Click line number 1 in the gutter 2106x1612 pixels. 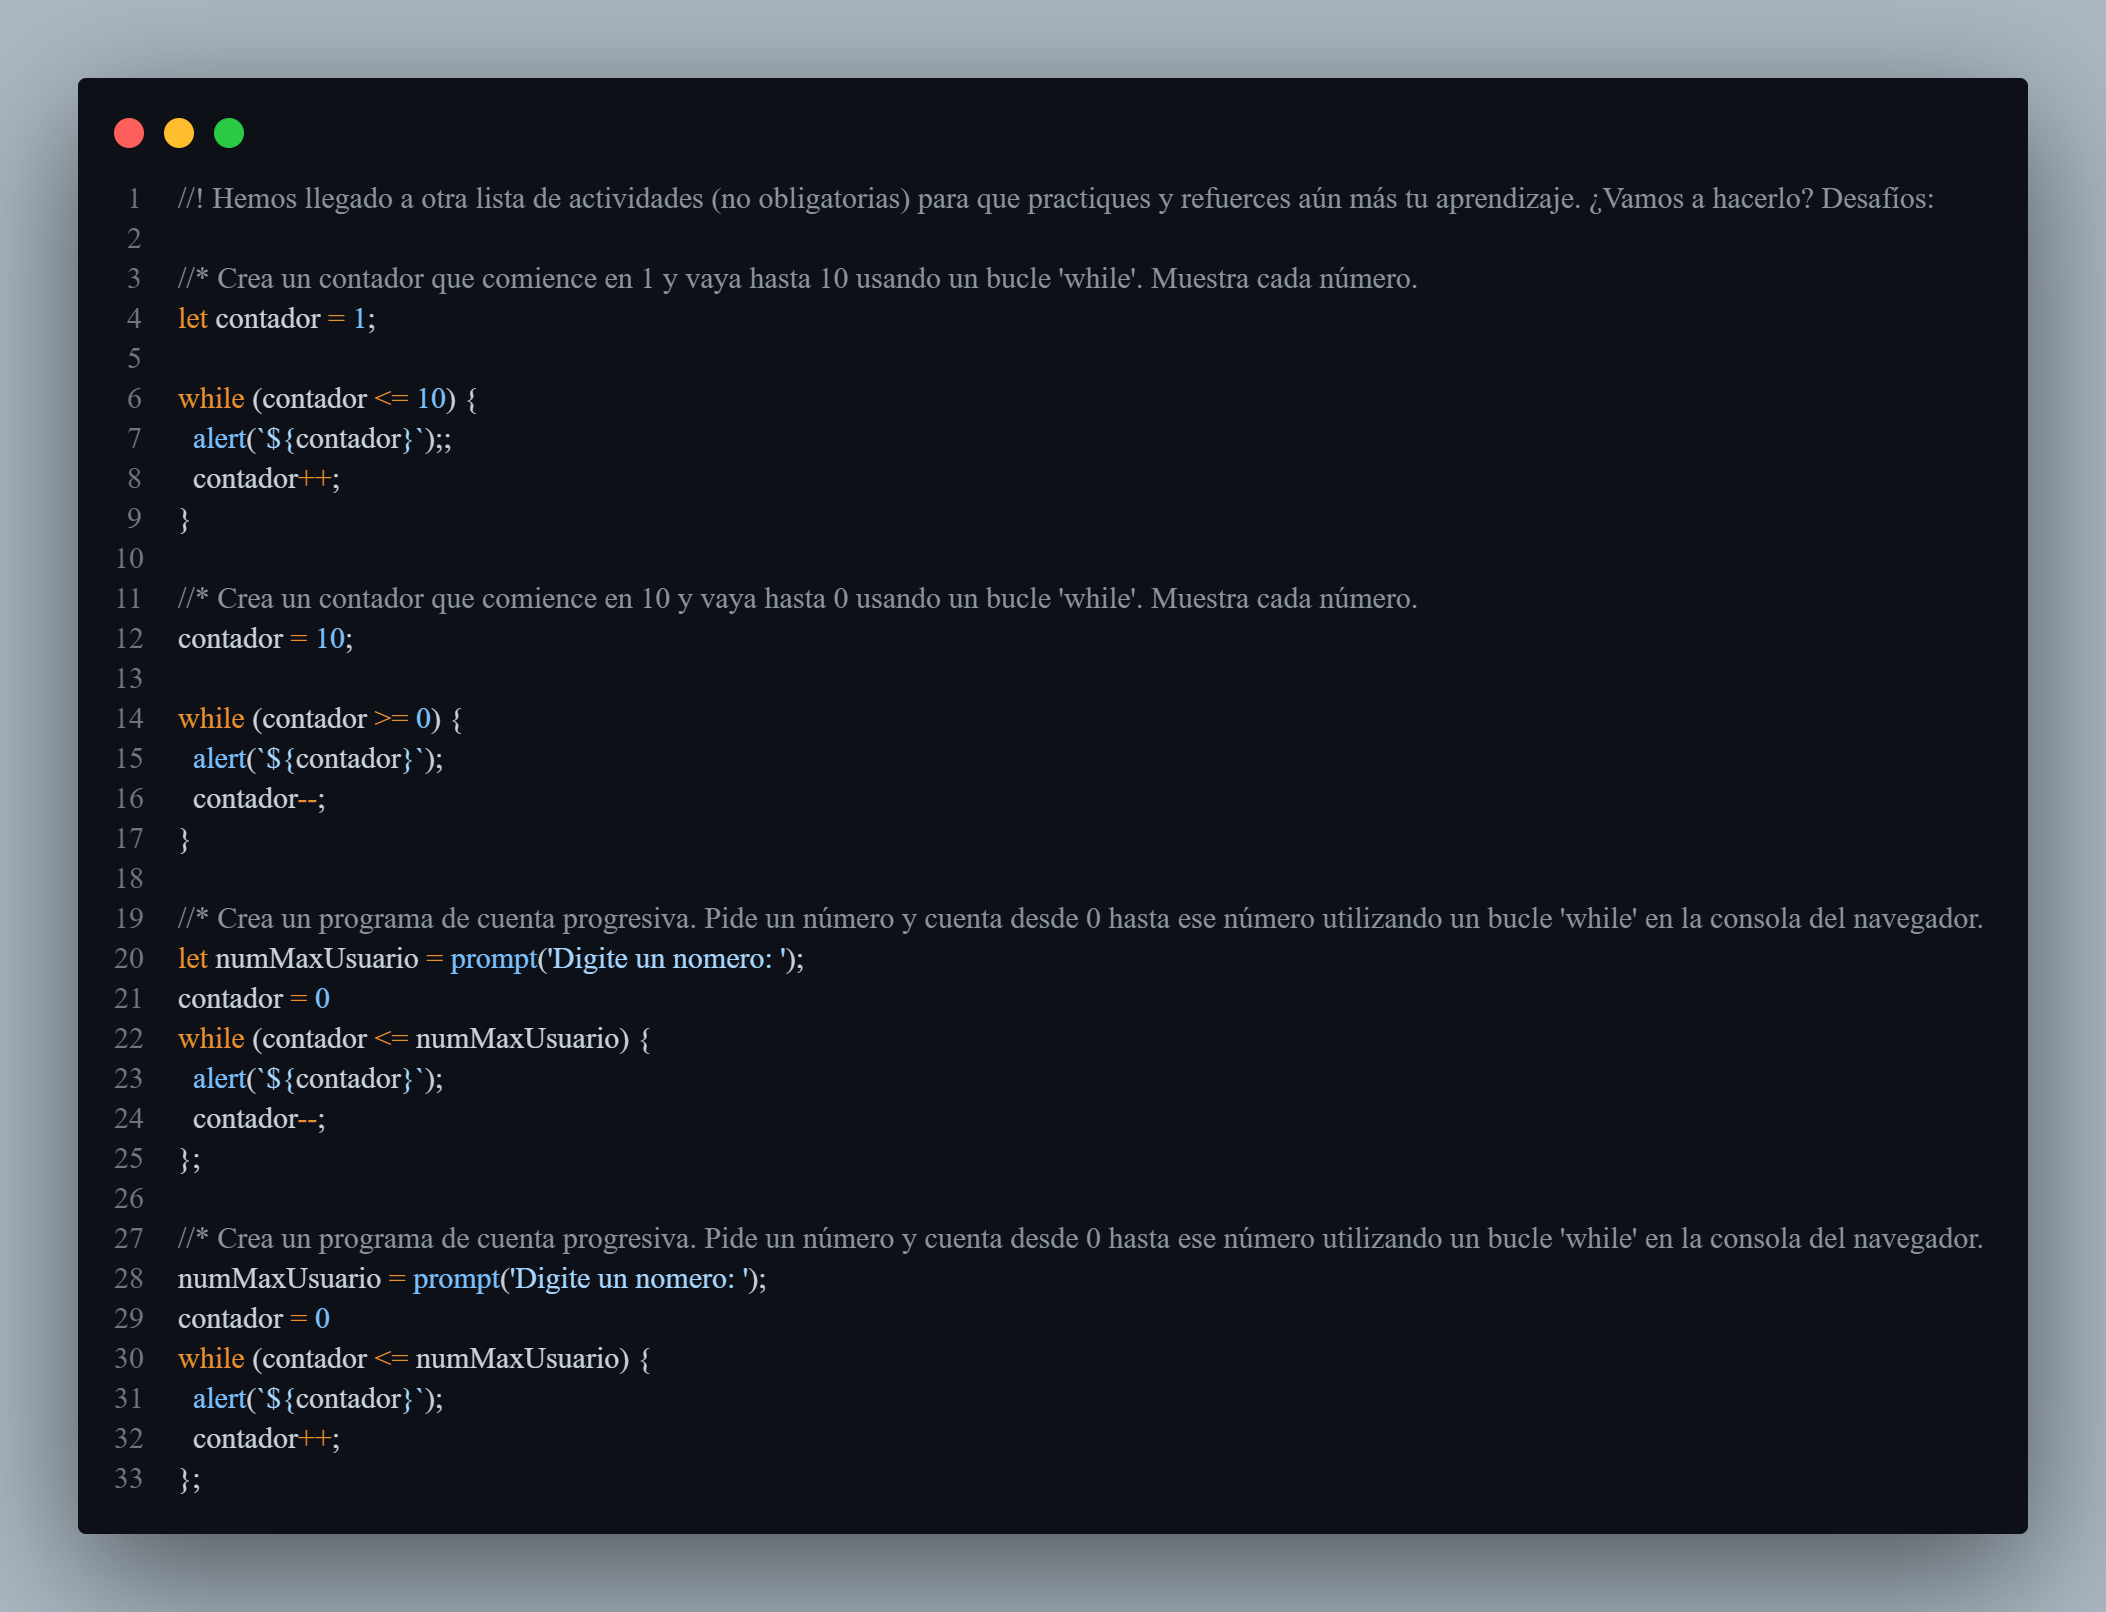pos(134,198)
